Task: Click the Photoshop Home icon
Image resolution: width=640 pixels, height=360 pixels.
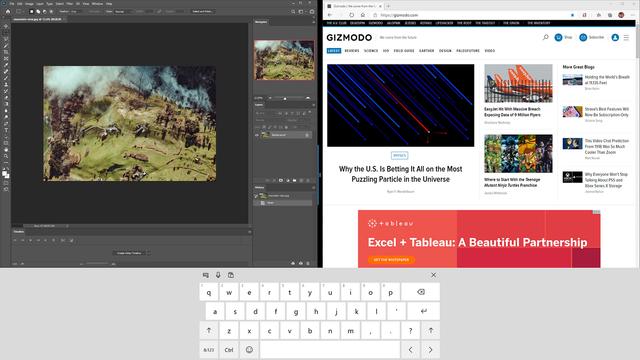Action: (x=7, y=11)
